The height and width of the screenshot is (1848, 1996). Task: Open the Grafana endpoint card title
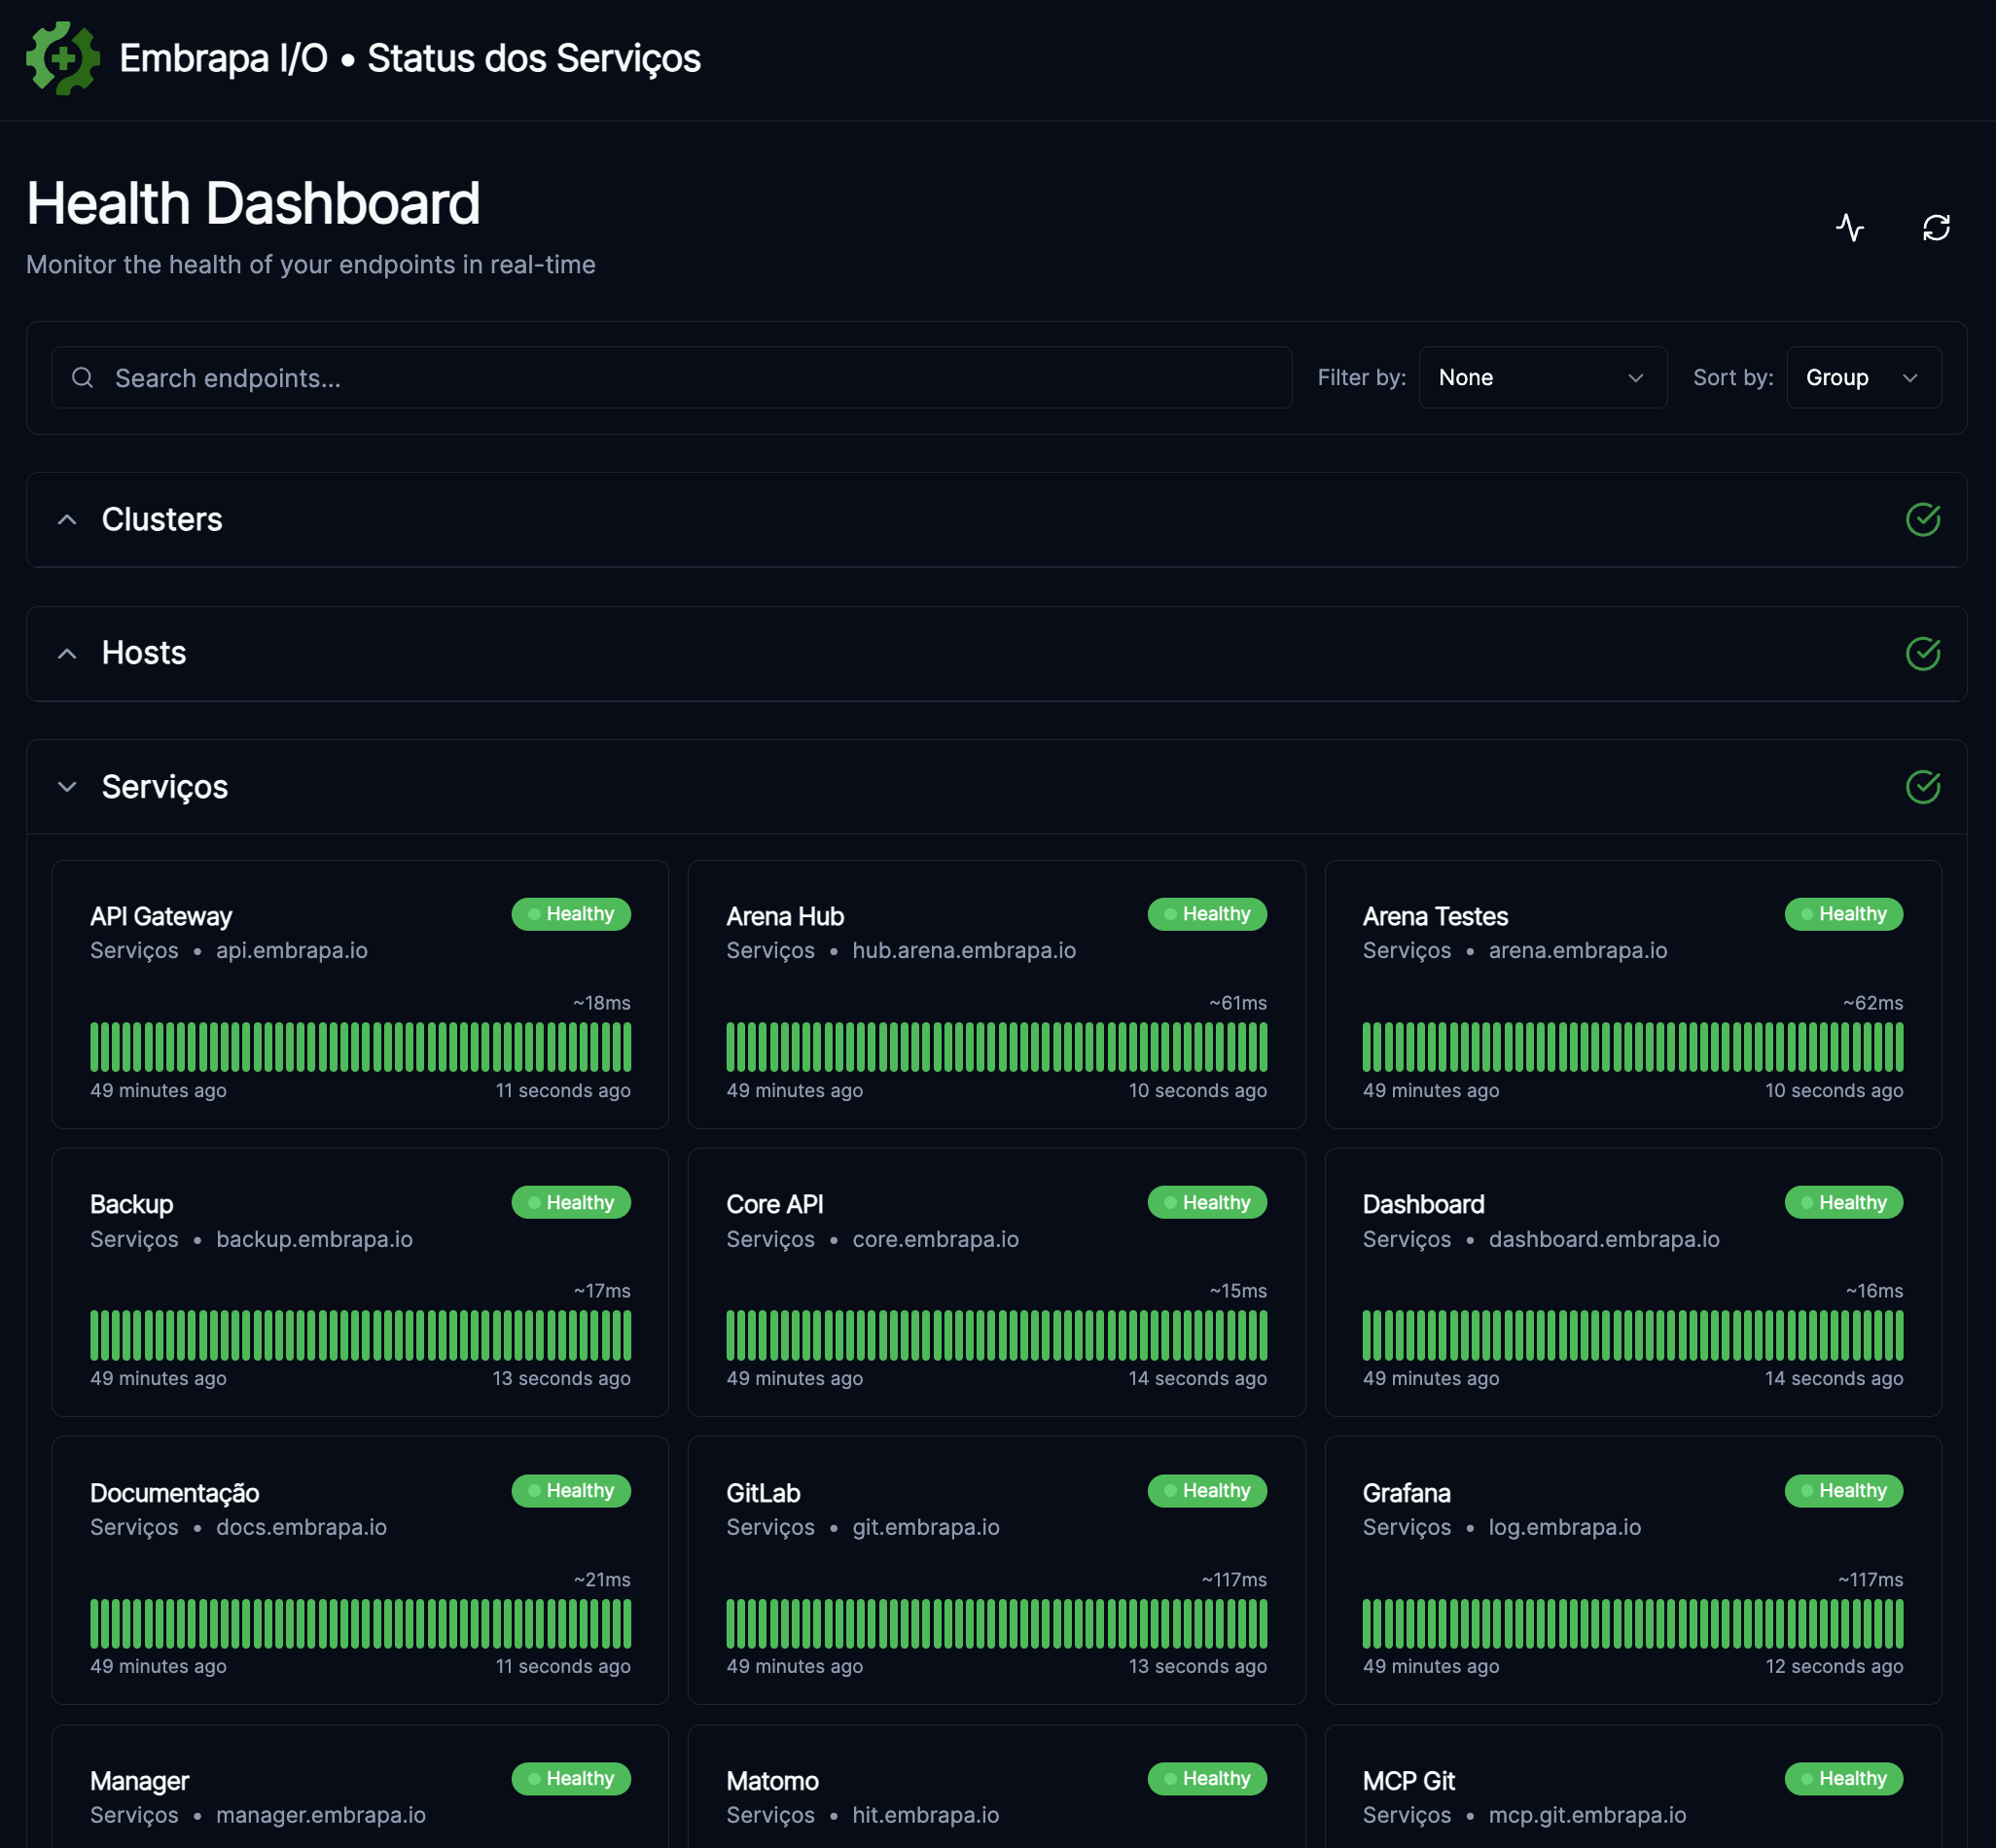click(x=1406, y=1493)
